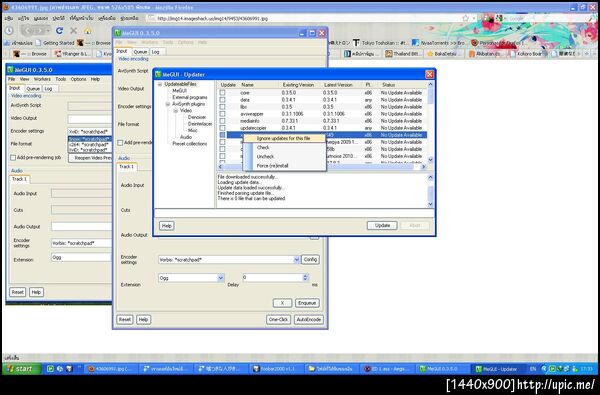The width and height of the screenshot is (600, 395).
Task: Enable Add pre-rendering job in front MeGUI window
Action: pyautogui.click(x=120, y=142)
